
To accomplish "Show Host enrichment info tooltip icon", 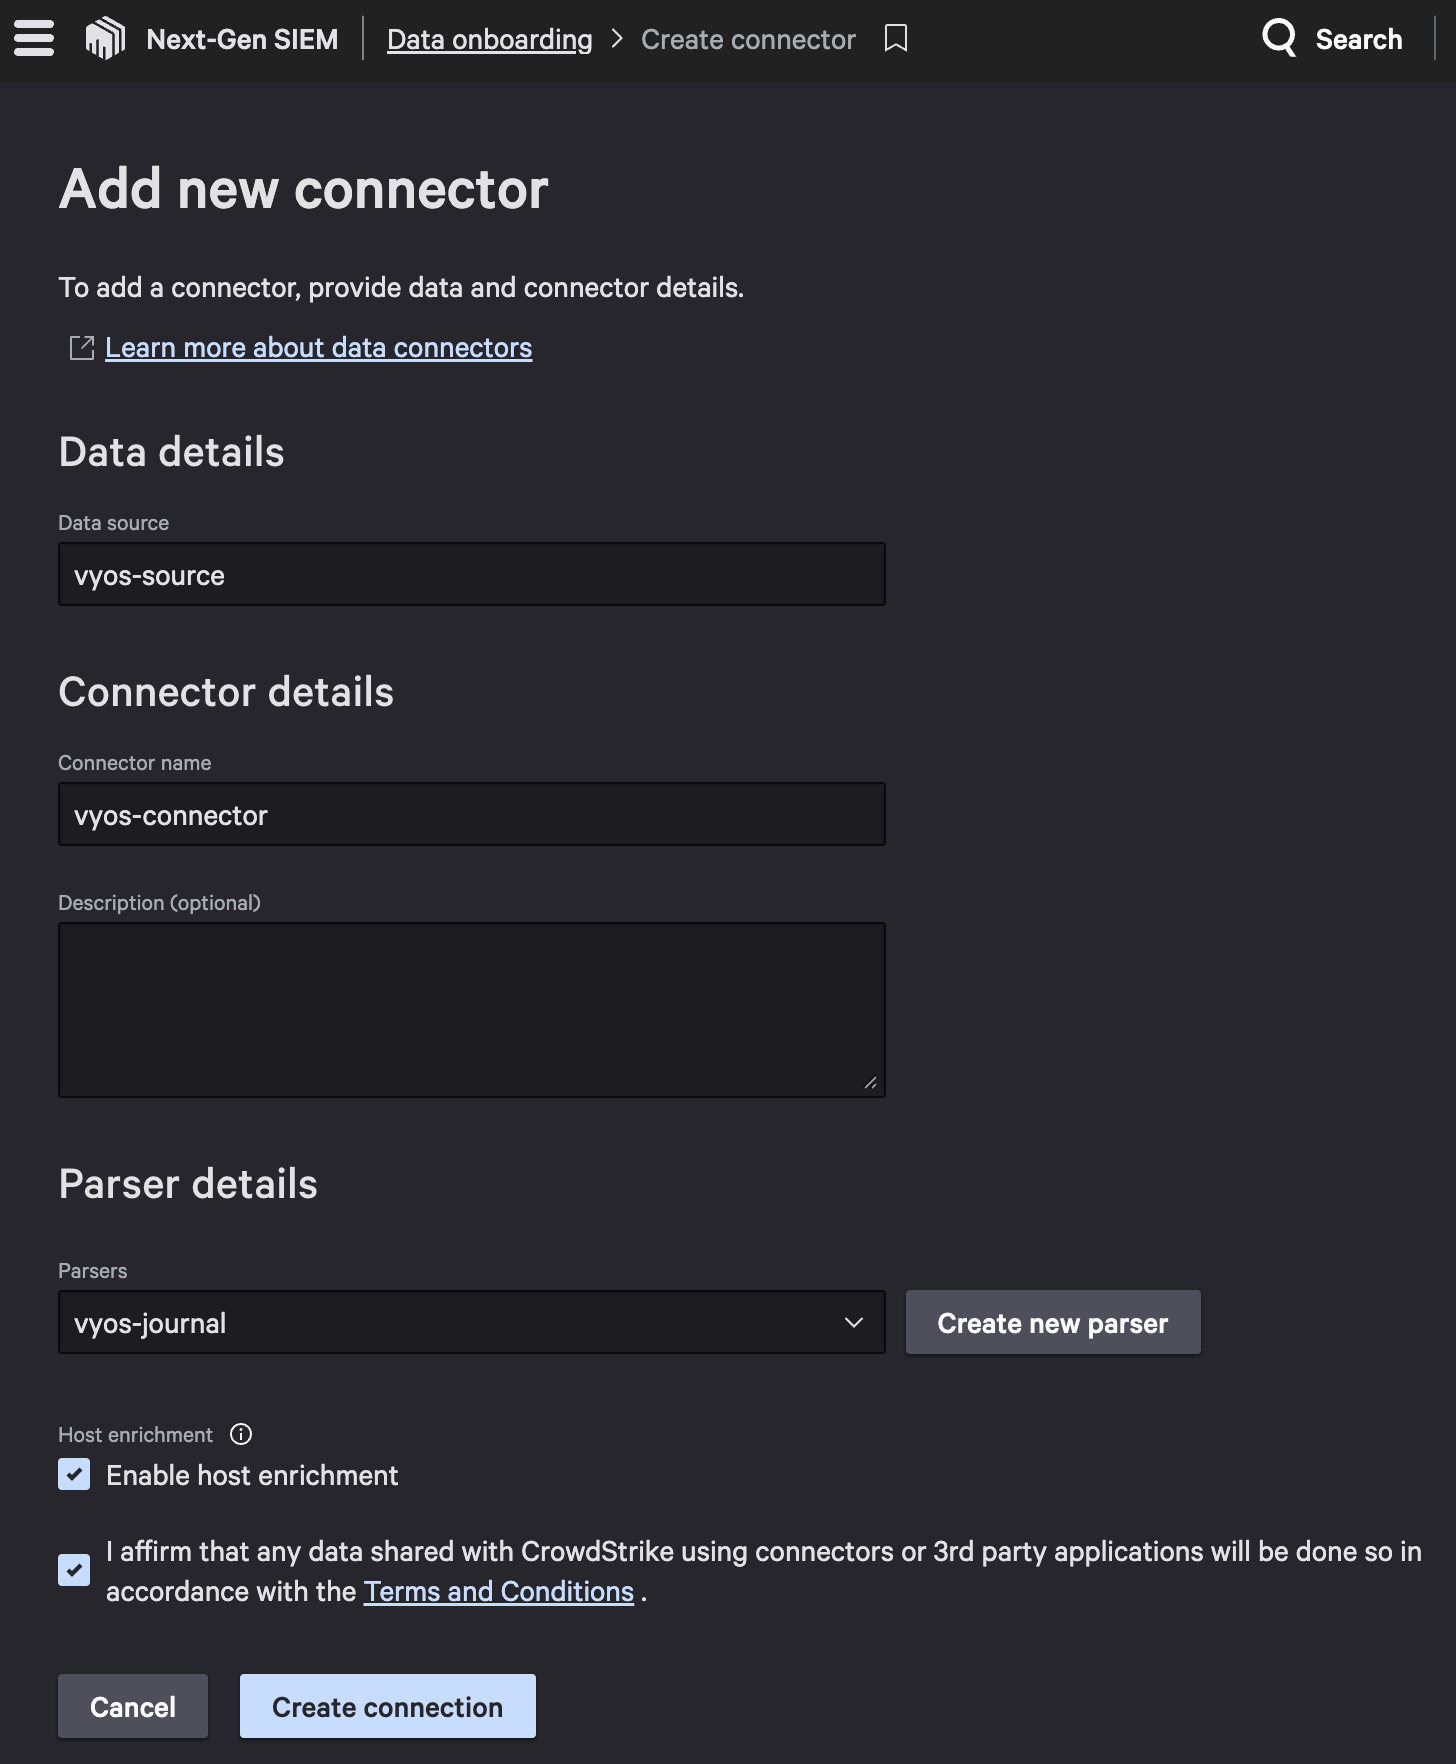I will [241, 1435].
